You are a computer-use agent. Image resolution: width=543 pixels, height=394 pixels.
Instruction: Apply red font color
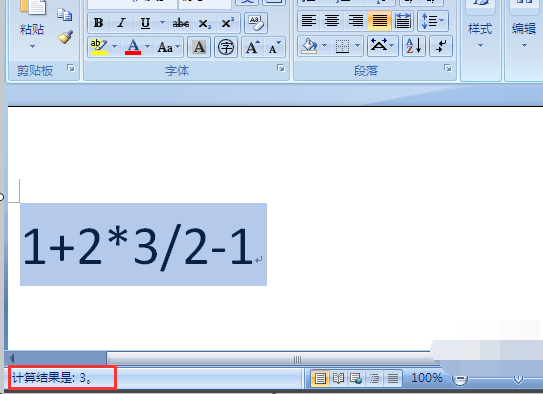coord(133,47)
